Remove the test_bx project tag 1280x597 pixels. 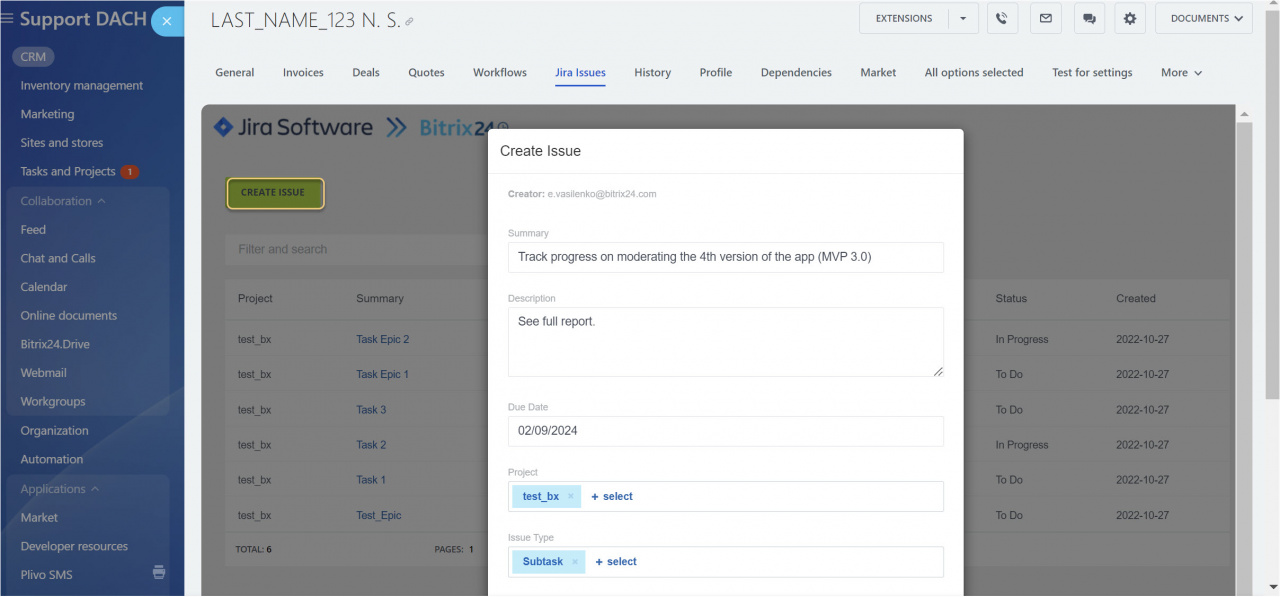[x=571, y=496]
